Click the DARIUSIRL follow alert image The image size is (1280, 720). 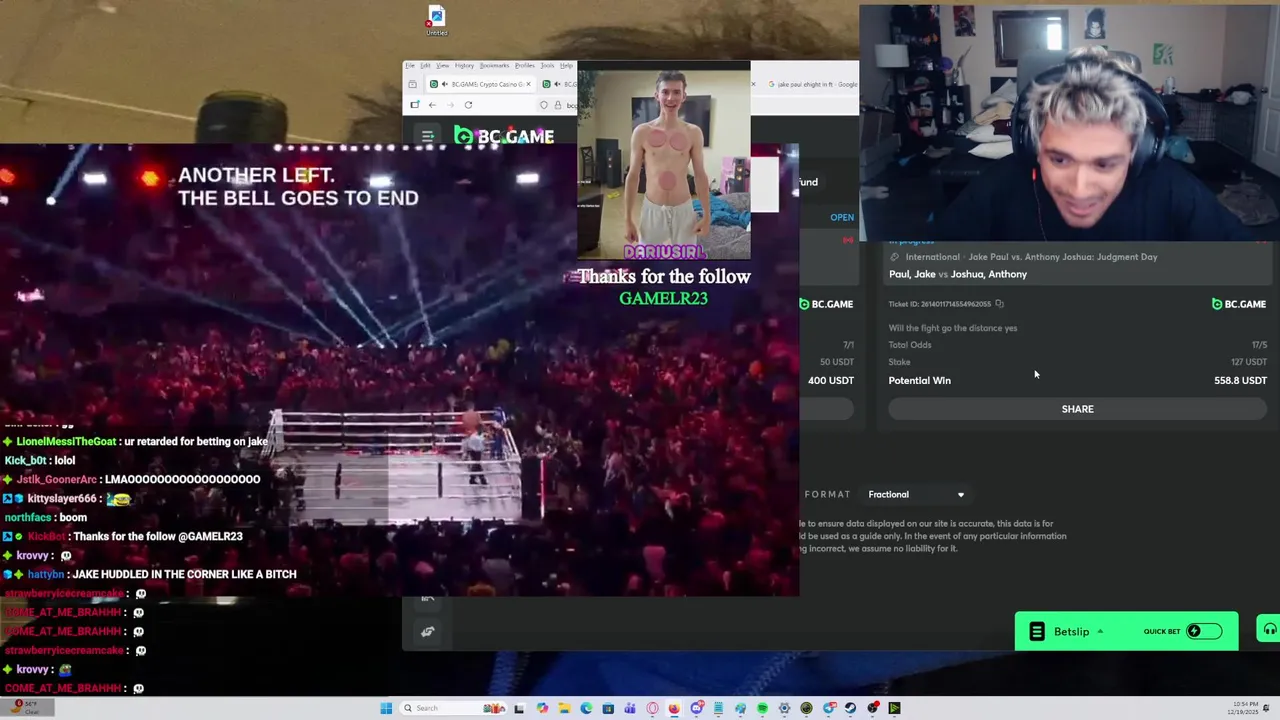point(664,160)
